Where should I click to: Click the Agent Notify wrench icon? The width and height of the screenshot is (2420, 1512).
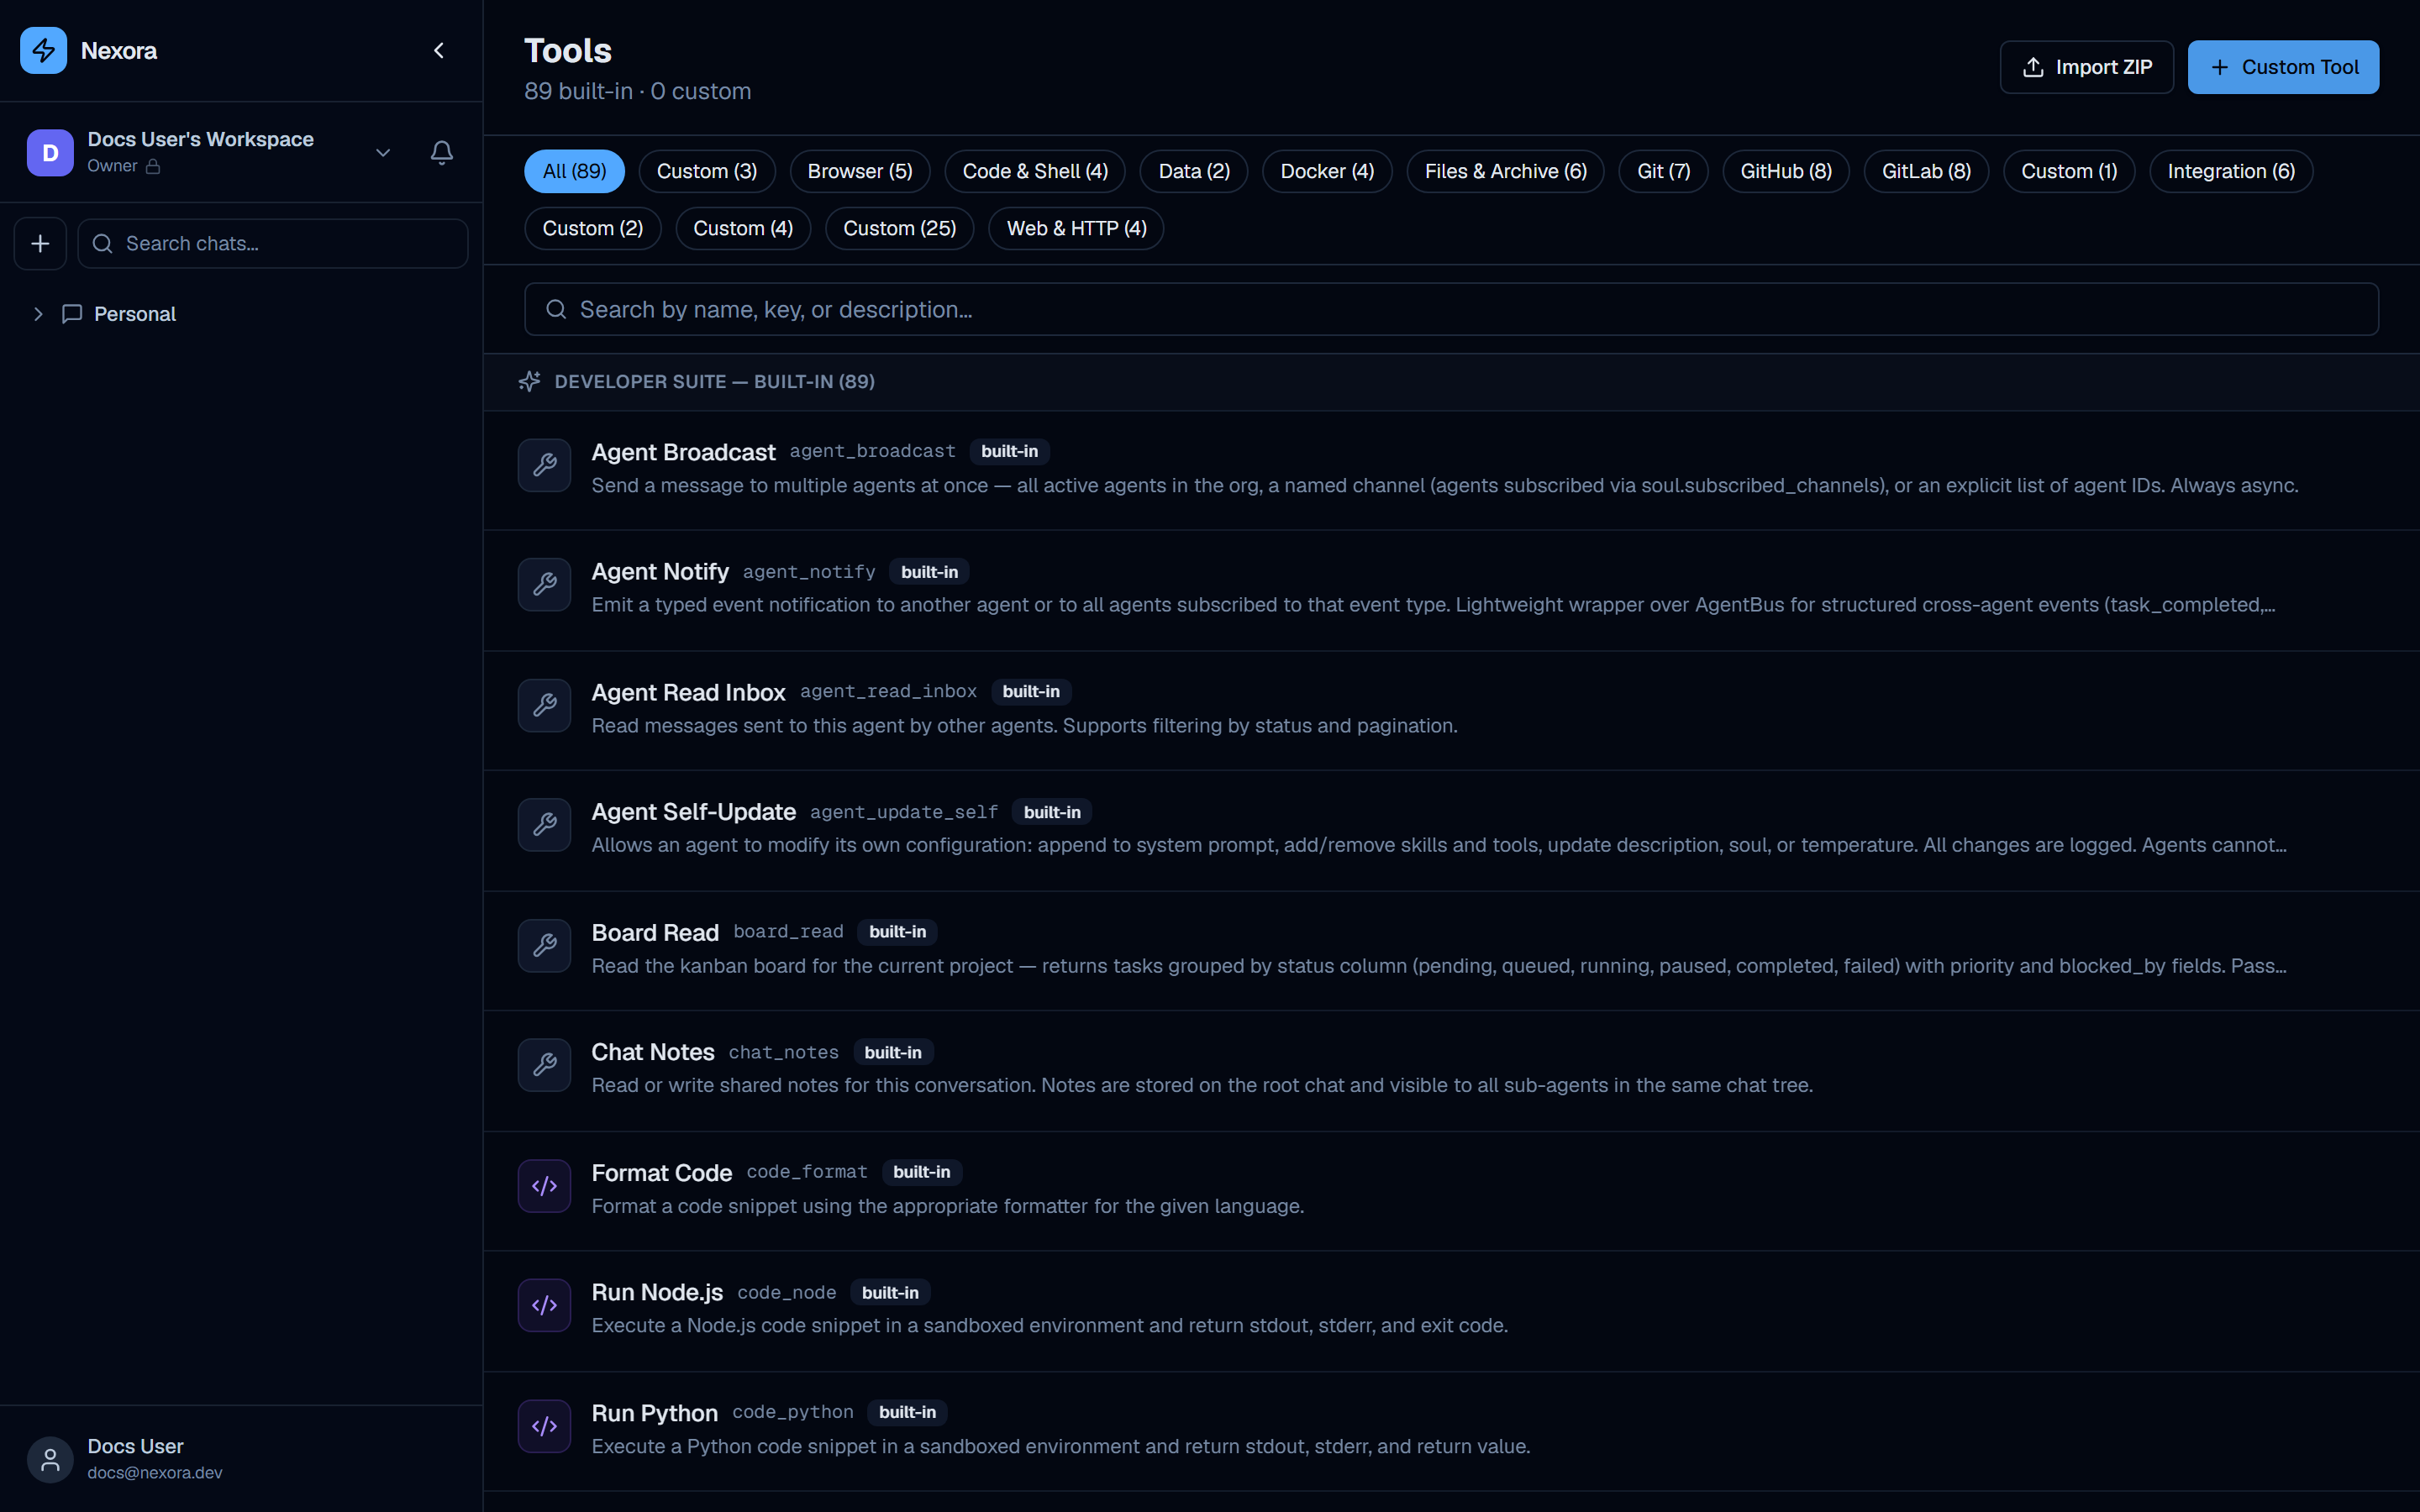point(544,584)
